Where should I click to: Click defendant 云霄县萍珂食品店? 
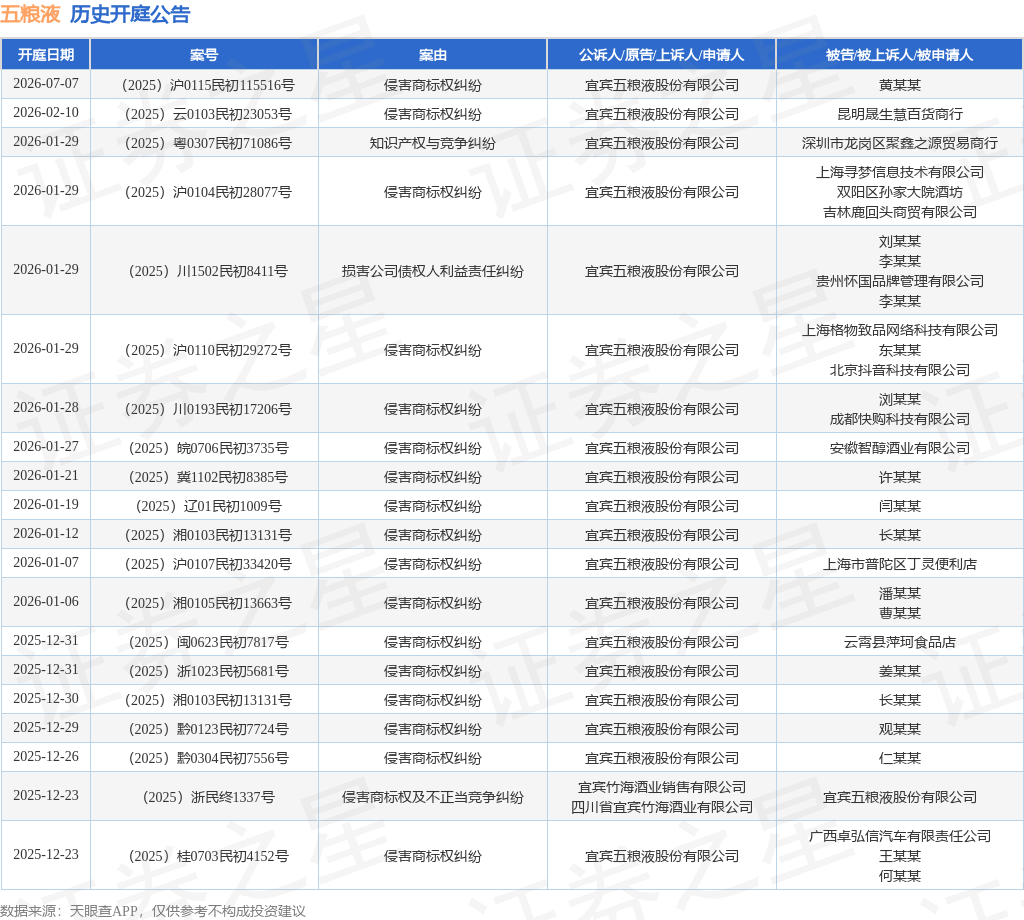point(899,642)
